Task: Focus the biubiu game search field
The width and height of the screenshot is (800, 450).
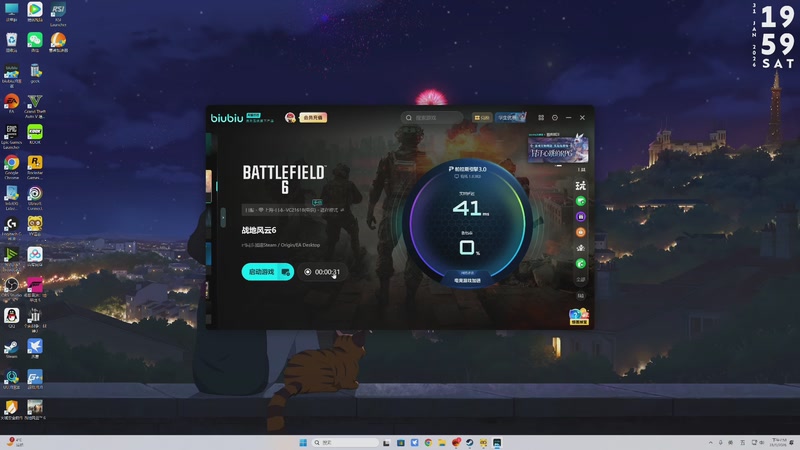Action: [431, 117]
